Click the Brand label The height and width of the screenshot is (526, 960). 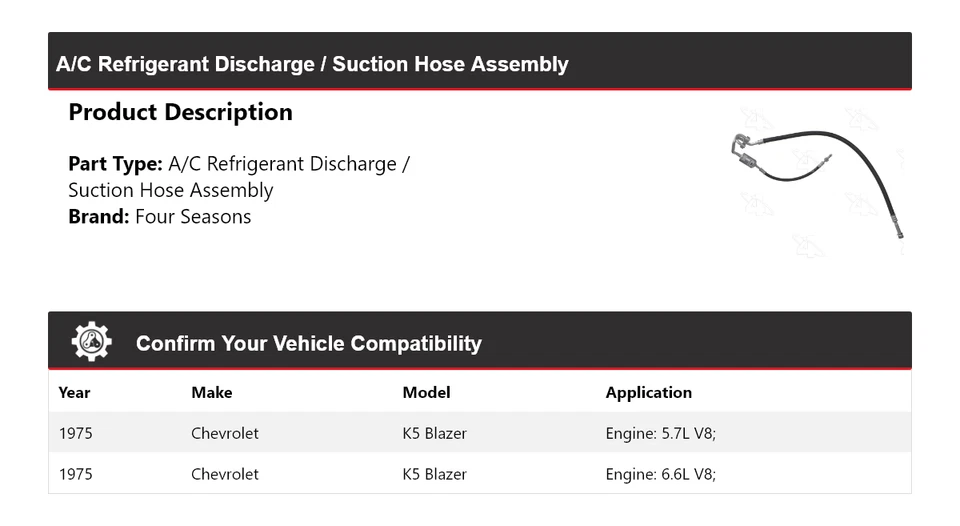[99, 217]
